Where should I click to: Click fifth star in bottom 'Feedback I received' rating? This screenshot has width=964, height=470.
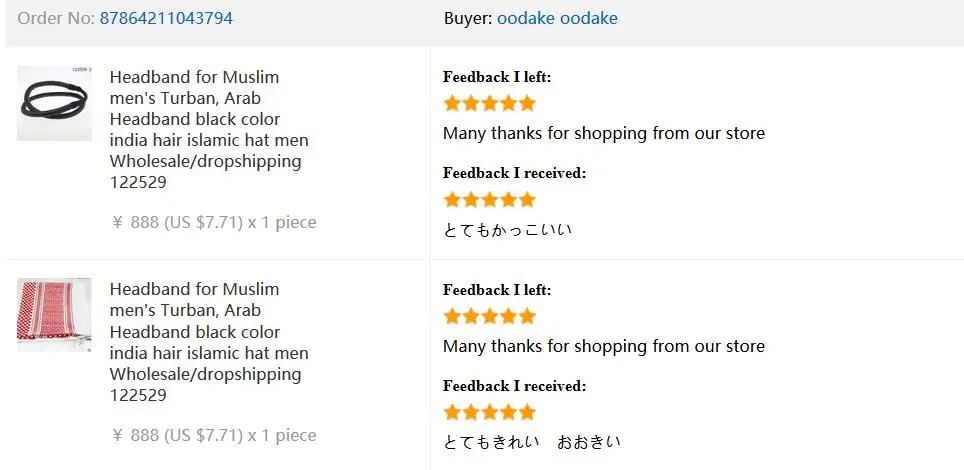pos(527,412)
